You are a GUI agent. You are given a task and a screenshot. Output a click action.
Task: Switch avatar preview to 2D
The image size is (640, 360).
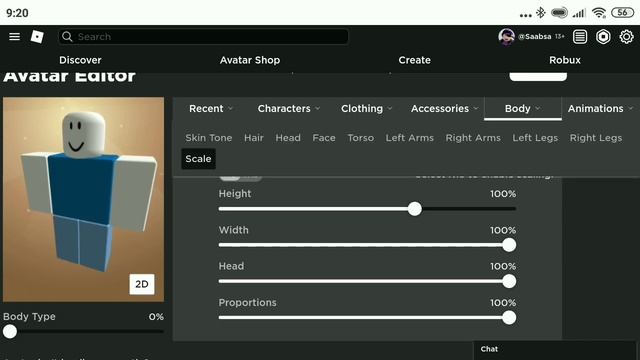pos(142,284)
